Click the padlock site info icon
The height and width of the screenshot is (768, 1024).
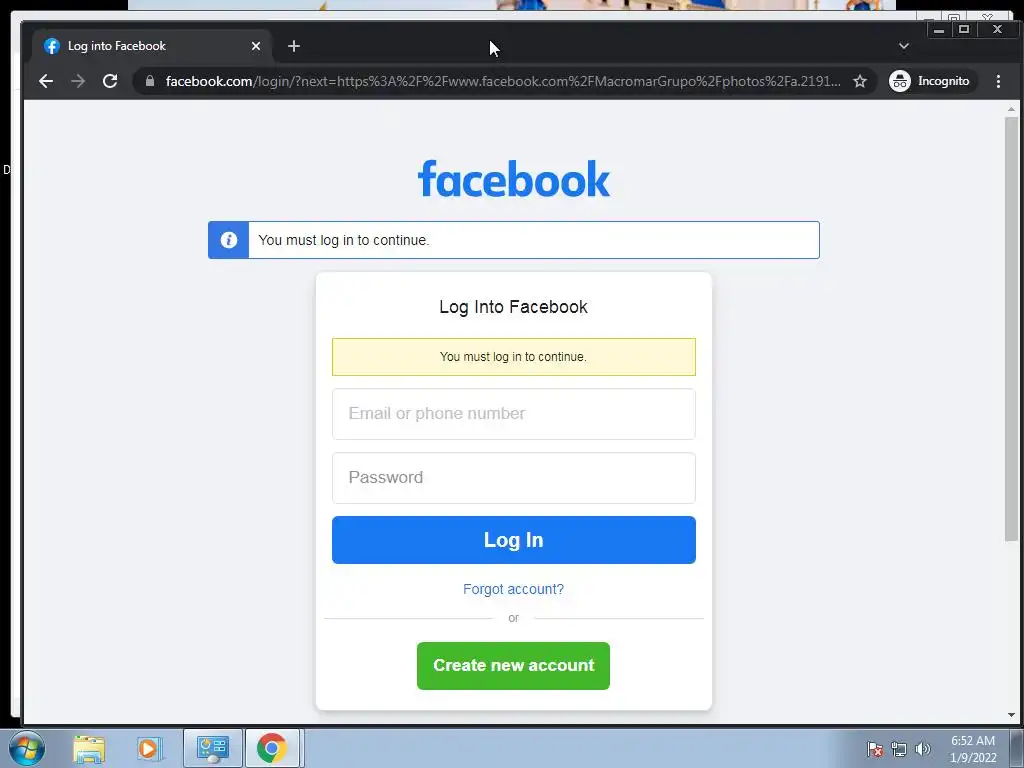coord(150,81)
